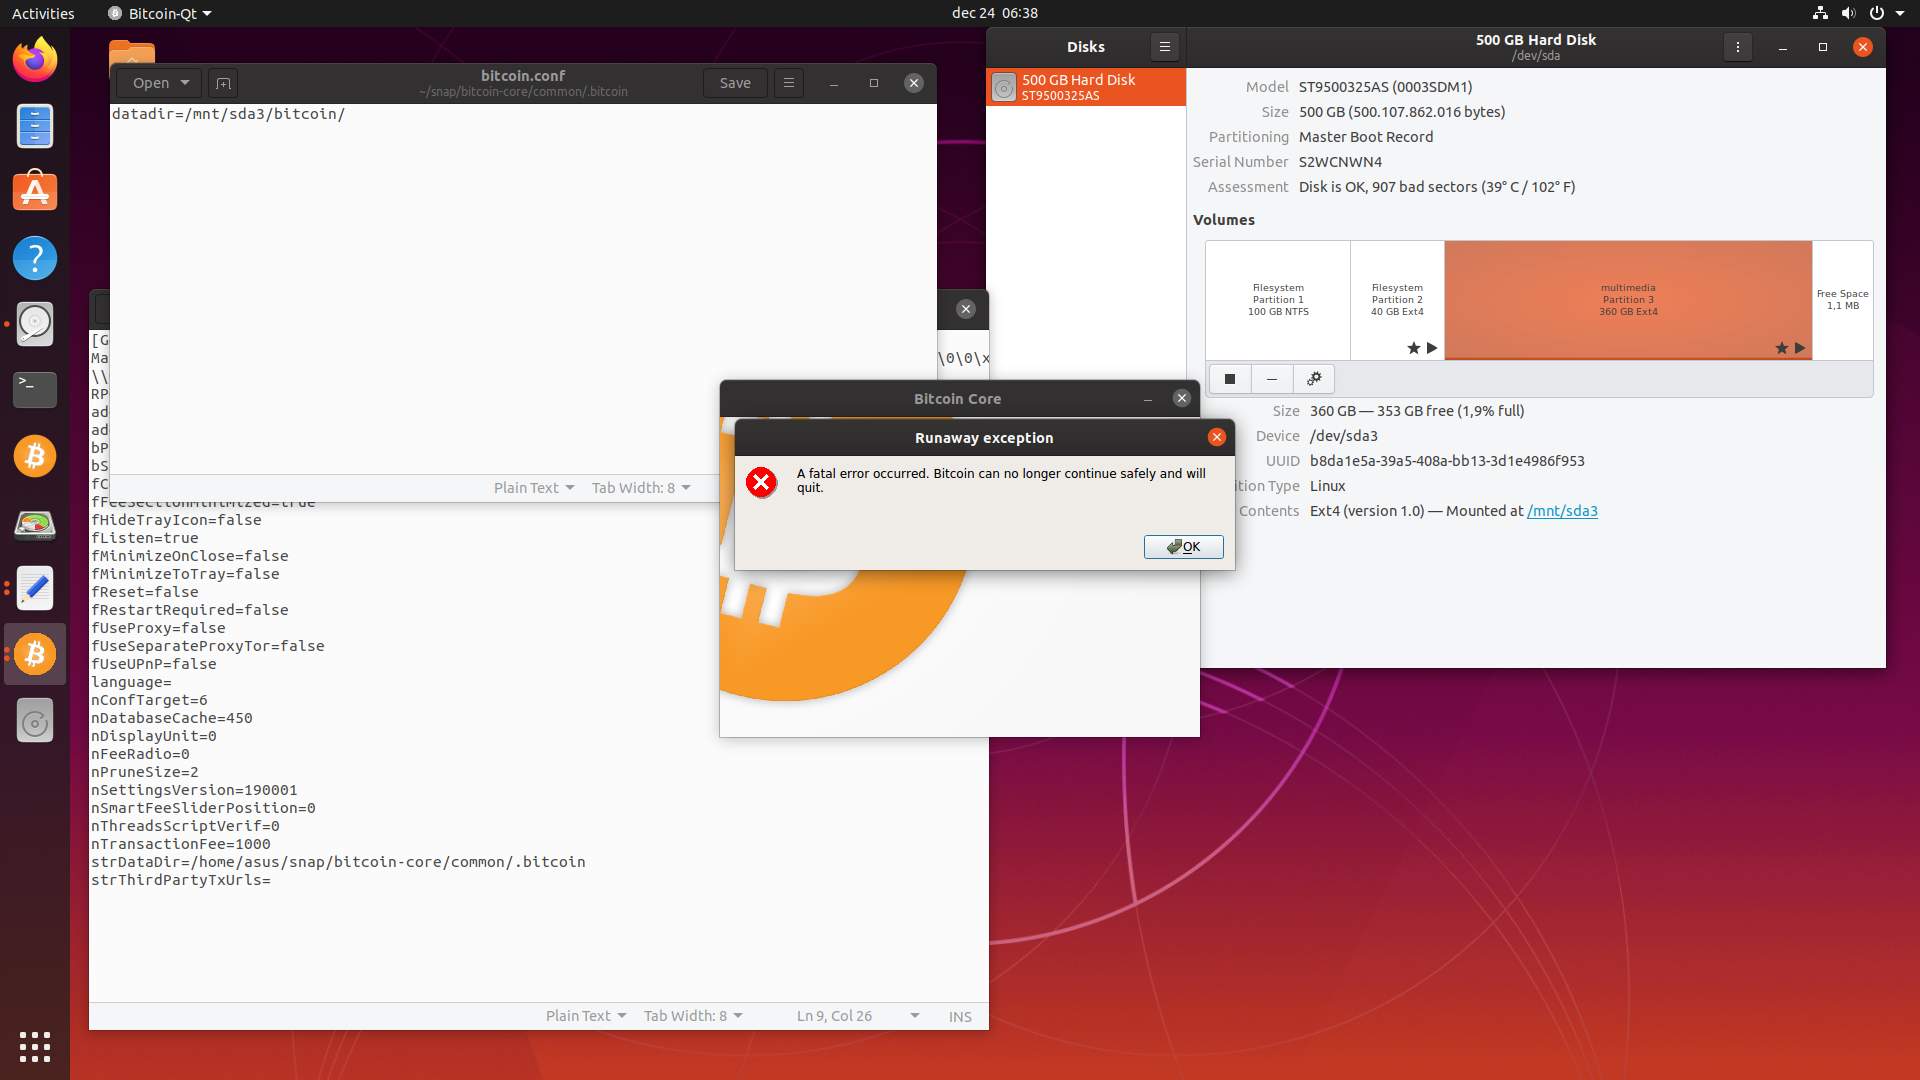This screenshot has width=1920, height=1080.
Task: Open Firefox from the dock
Action: click(x=35, y=60)
